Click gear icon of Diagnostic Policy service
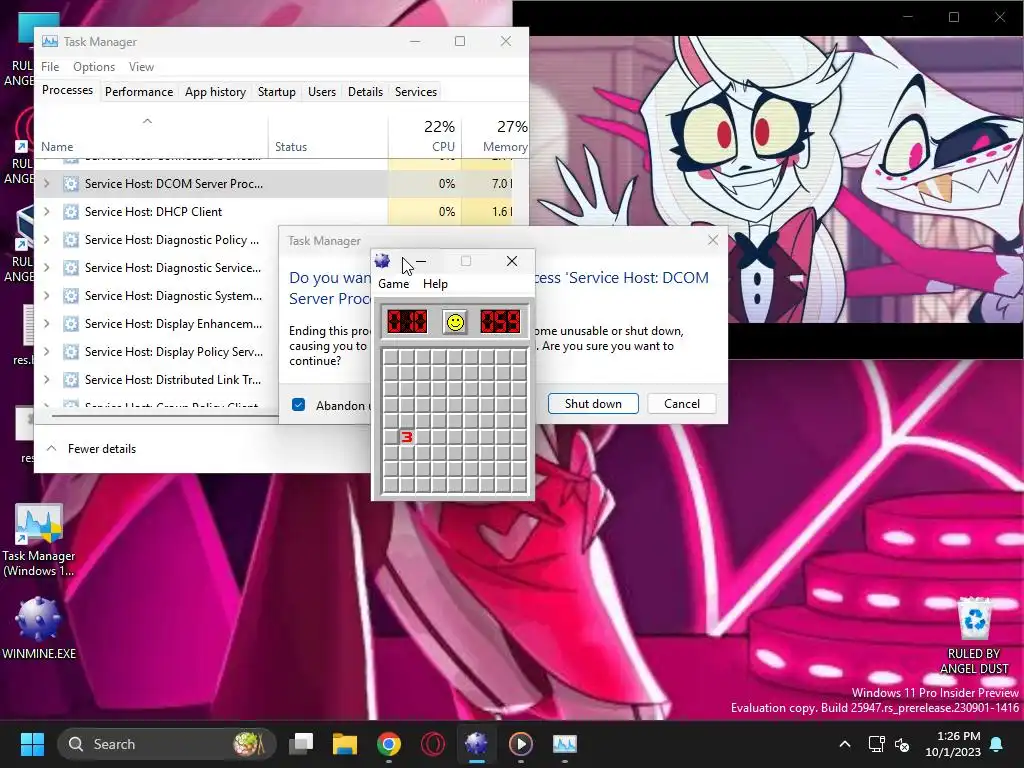The image size is (1024, 768). pos(71,240)
